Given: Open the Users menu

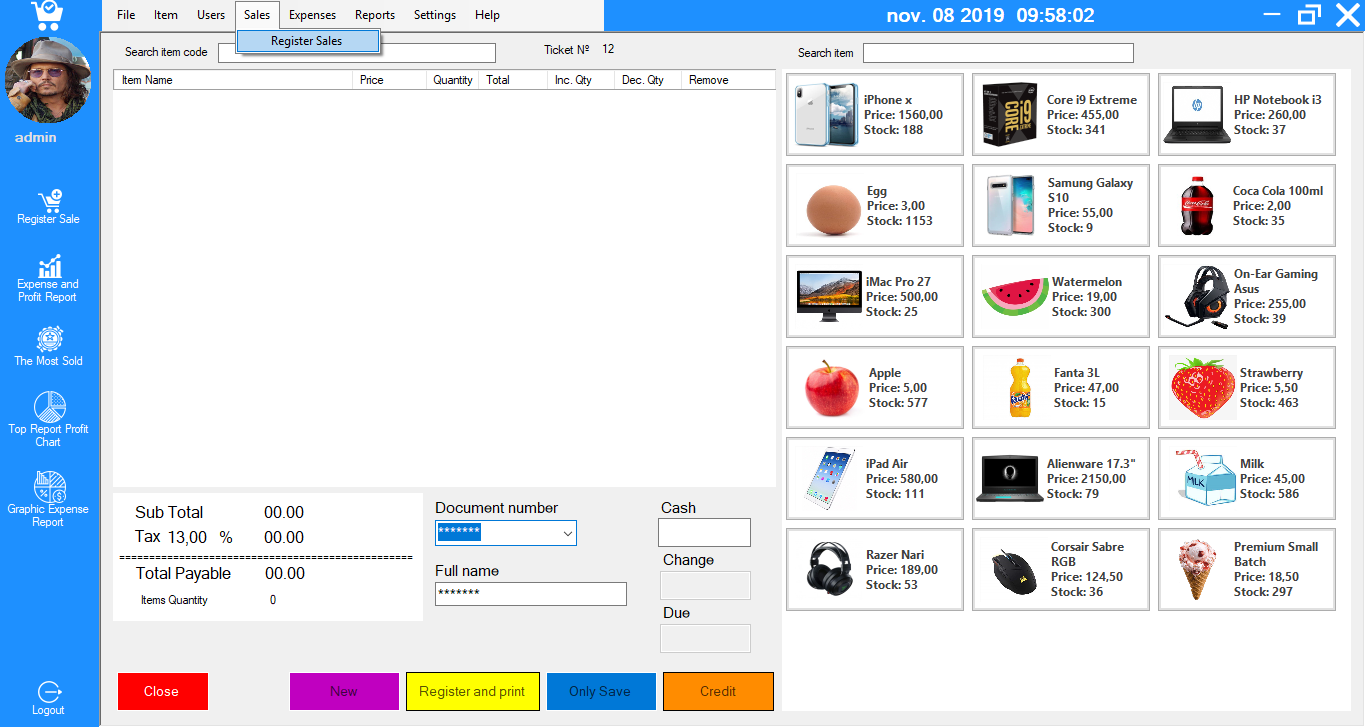Looking at the screenshot, I should [x=211, y=15].
